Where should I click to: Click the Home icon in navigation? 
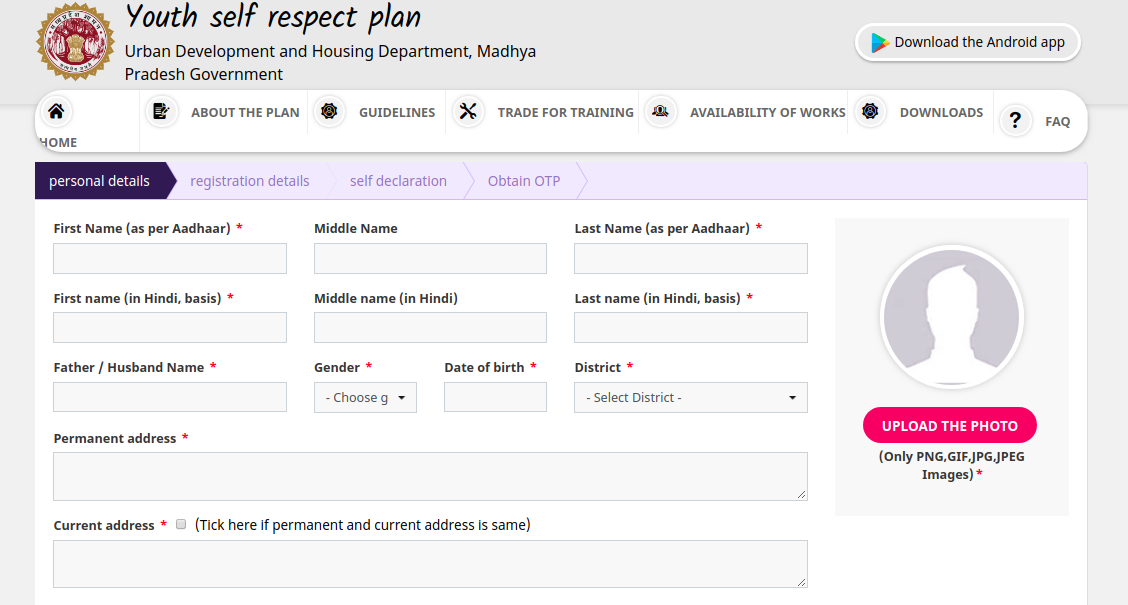pyautogui.click(x=56, y=112)
